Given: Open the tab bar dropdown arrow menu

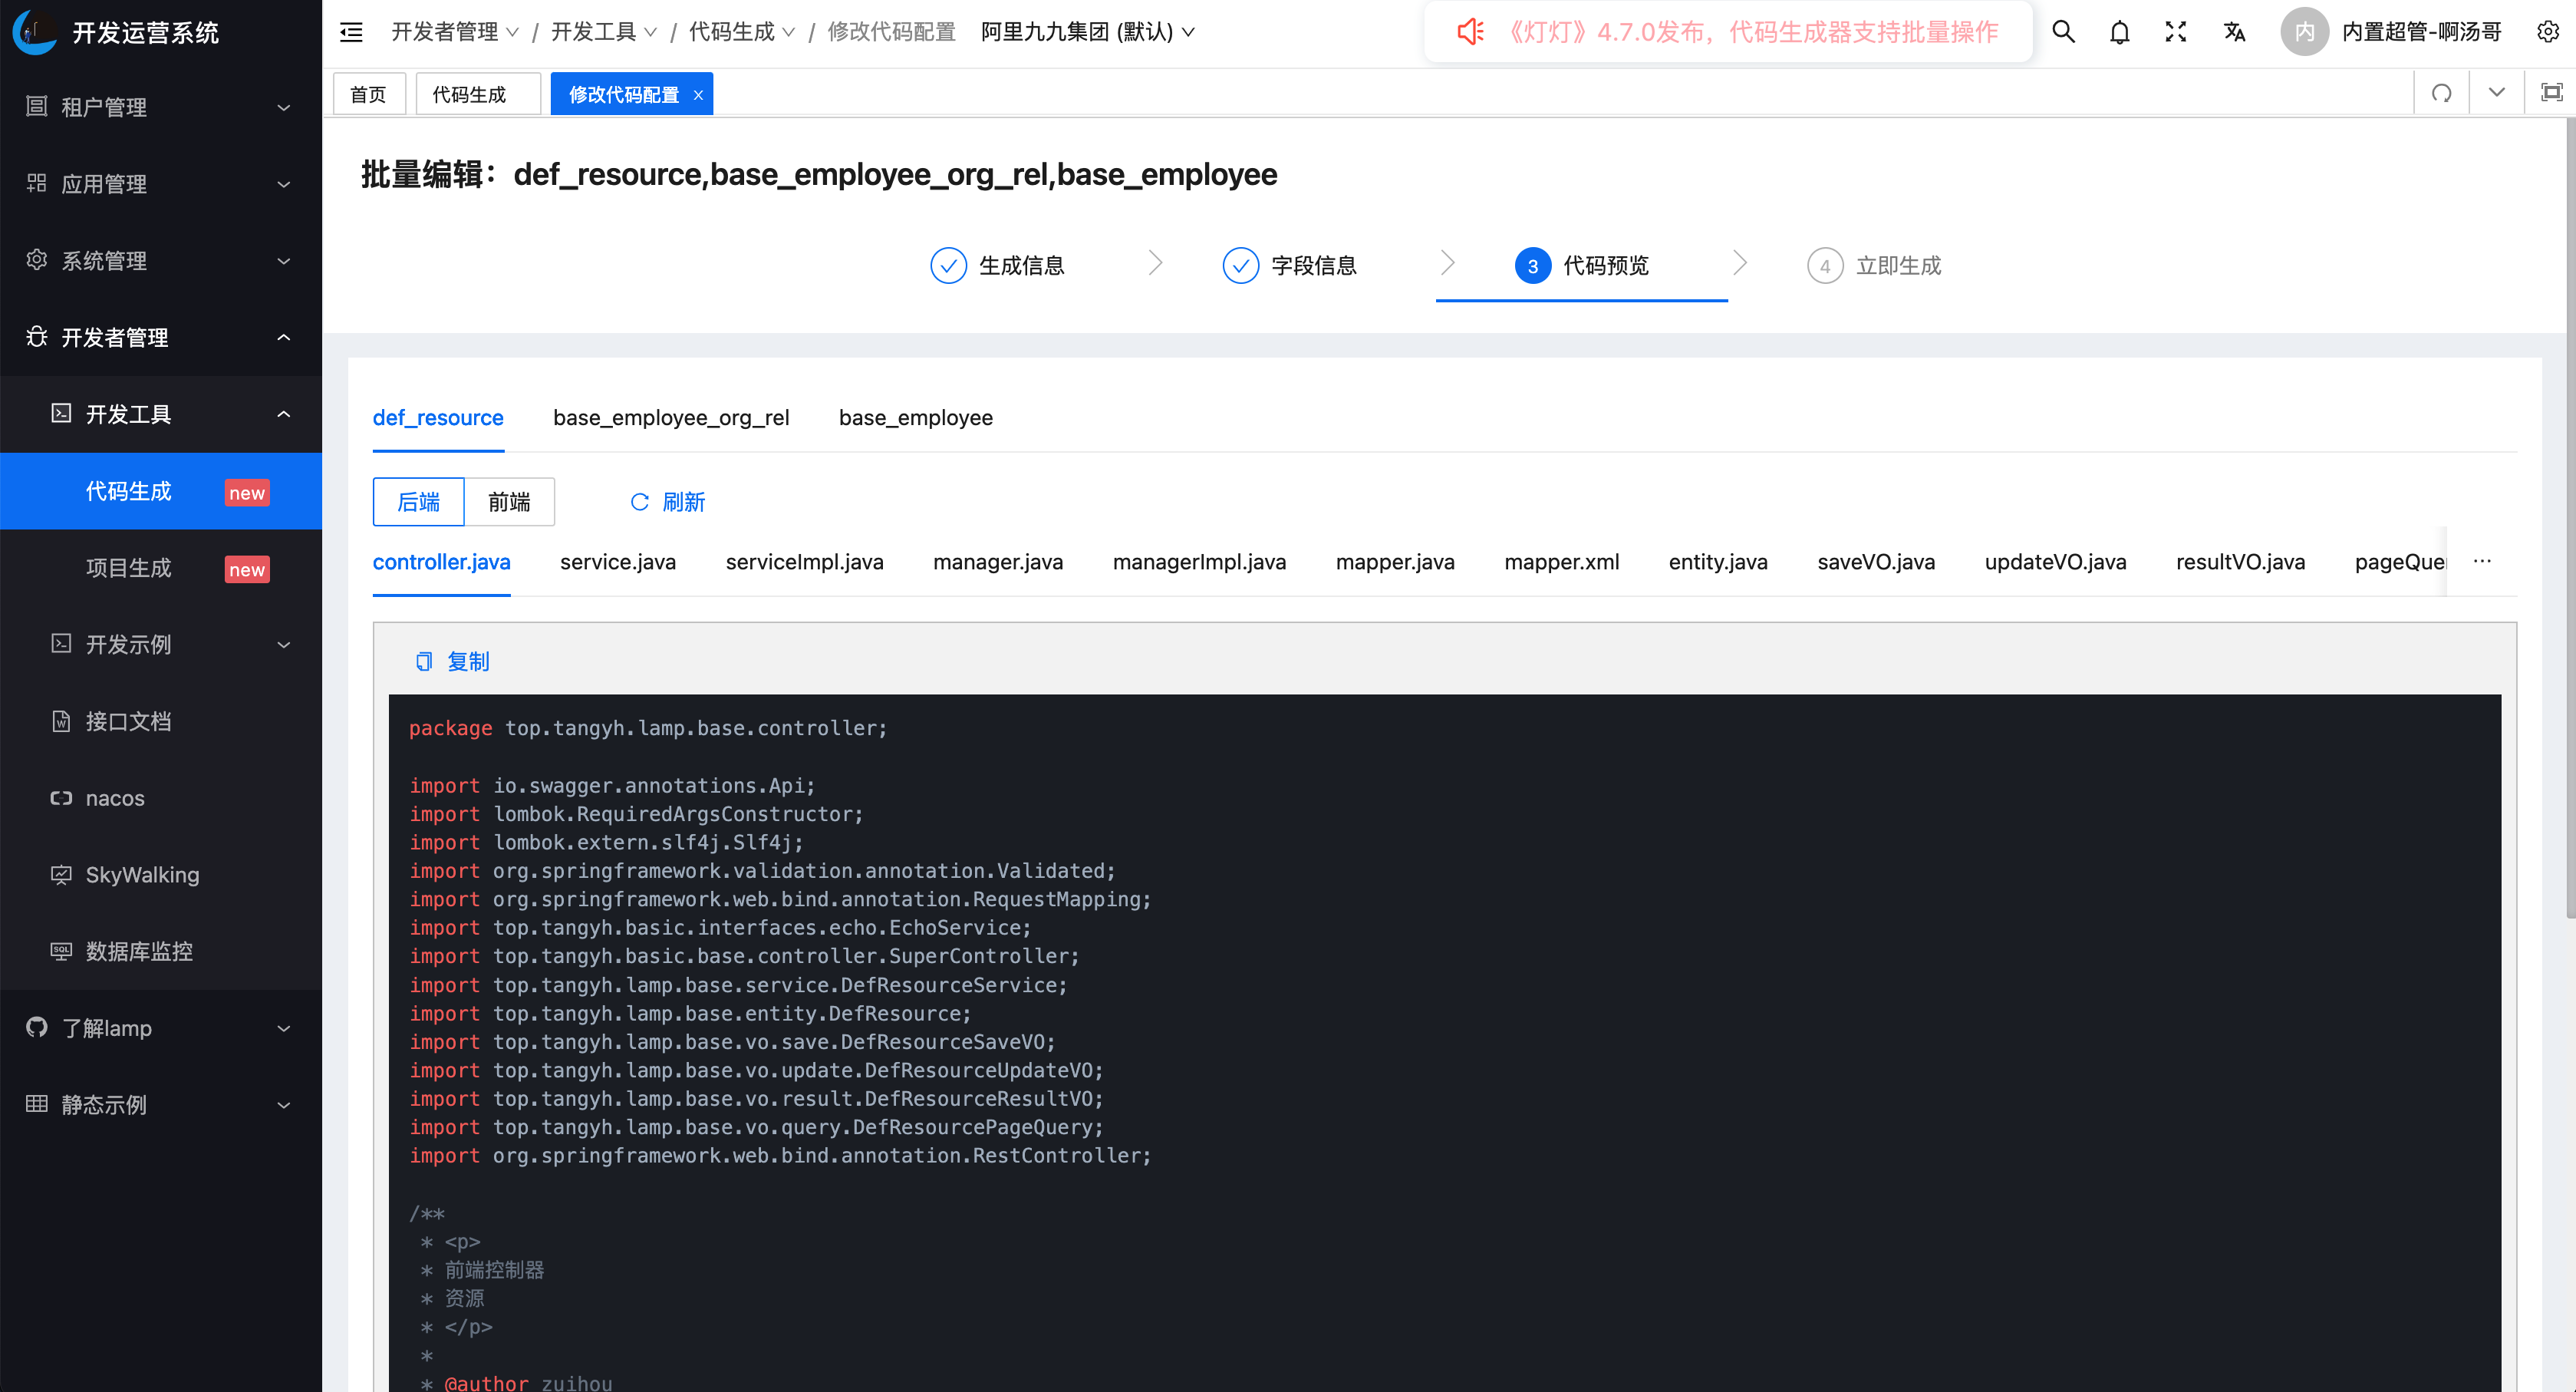Looking at the screenshot, I should pyautogui.click(x=2496, y=93).
